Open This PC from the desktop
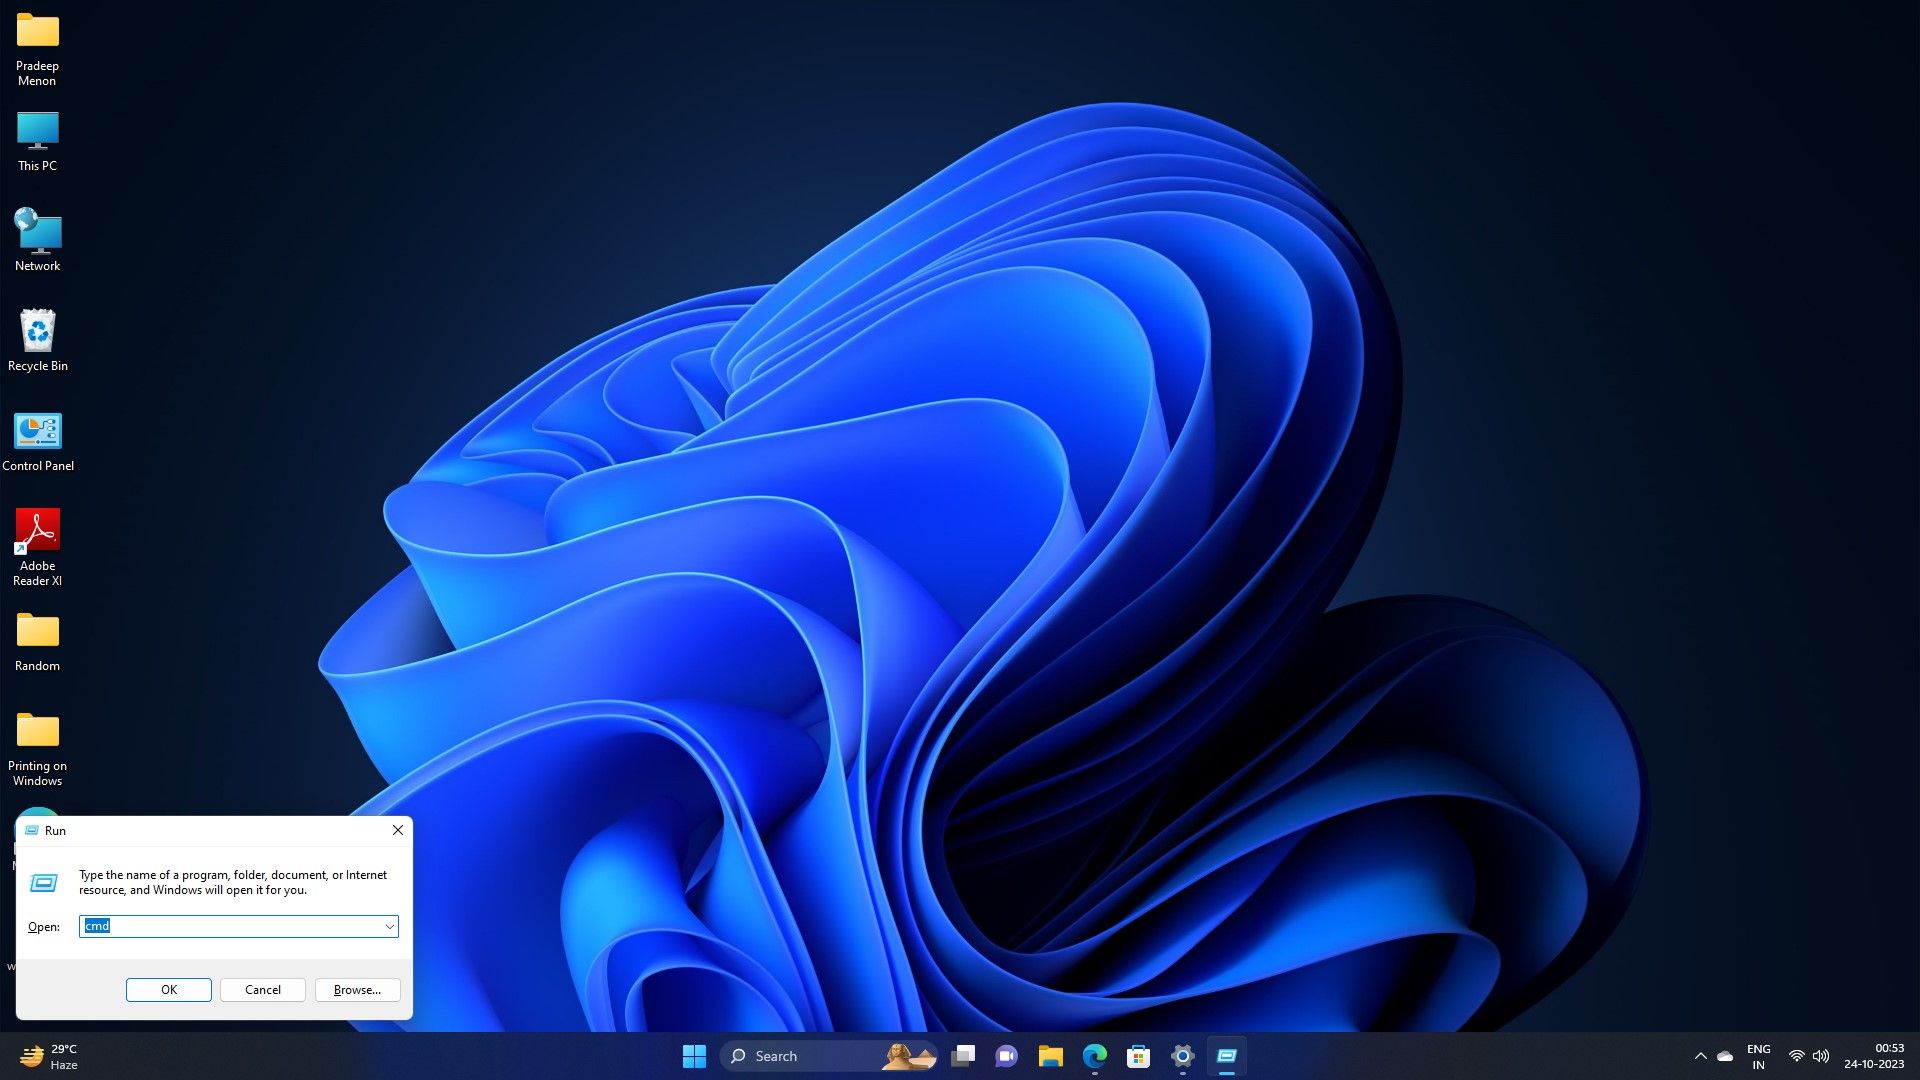The image size is (1920, 1080). [37, 130]
